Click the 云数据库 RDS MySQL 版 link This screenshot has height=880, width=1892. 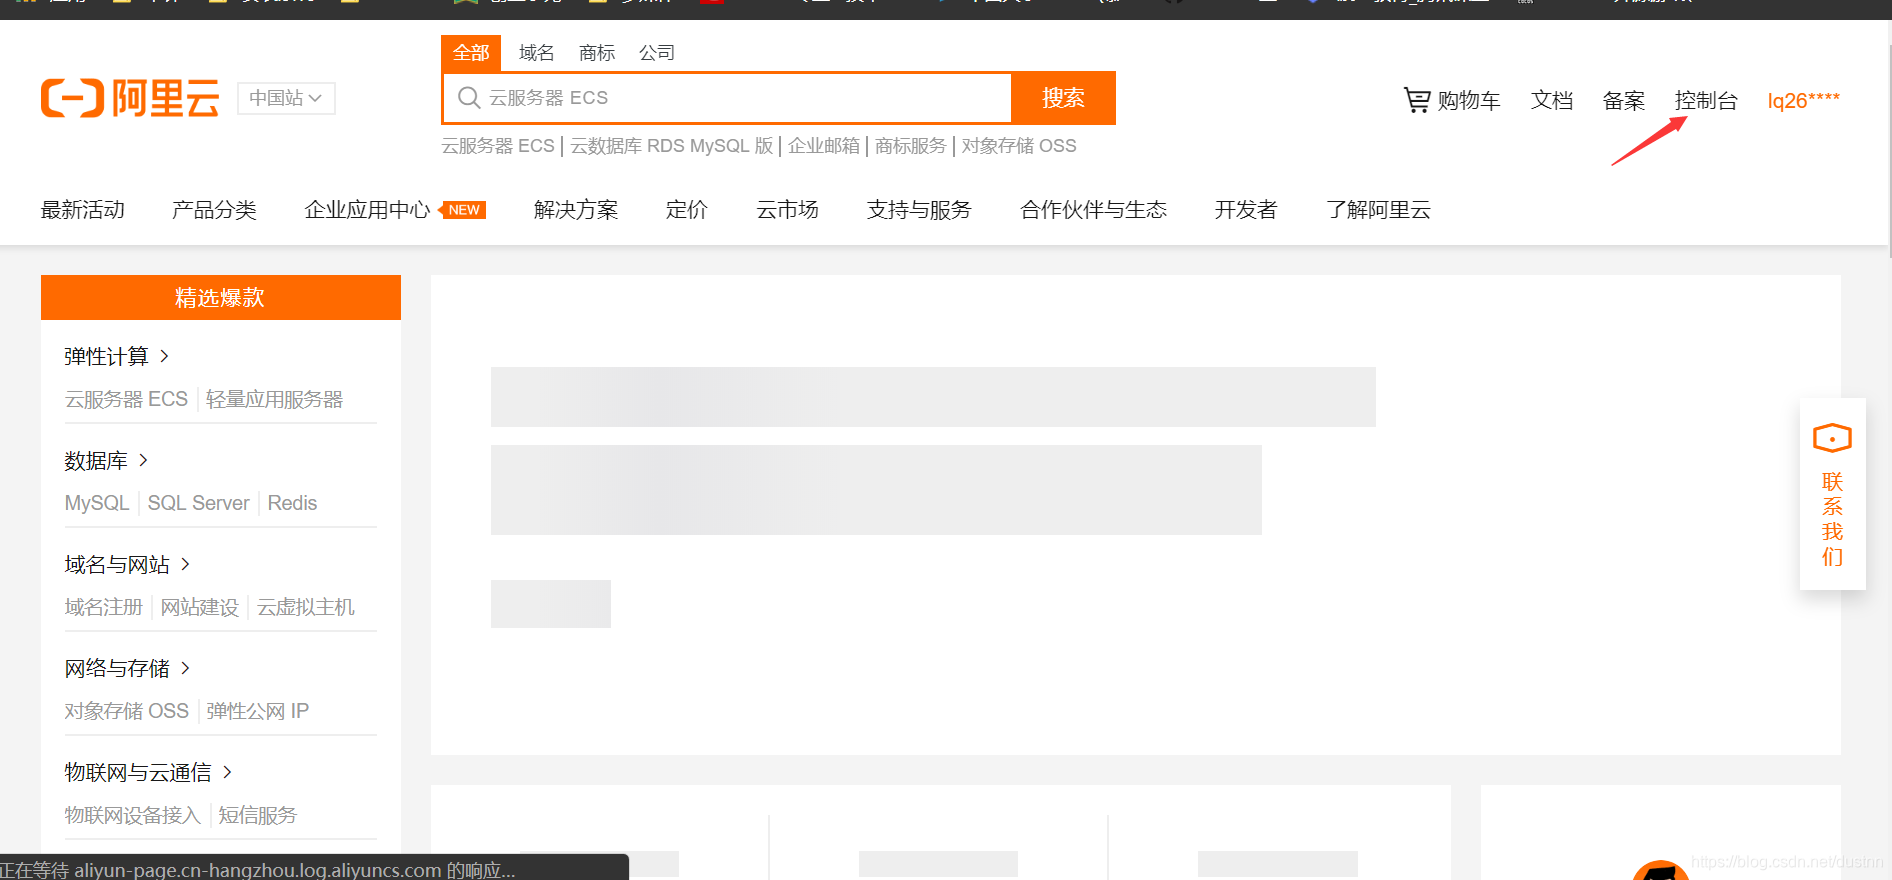click(x=671, y=146)
